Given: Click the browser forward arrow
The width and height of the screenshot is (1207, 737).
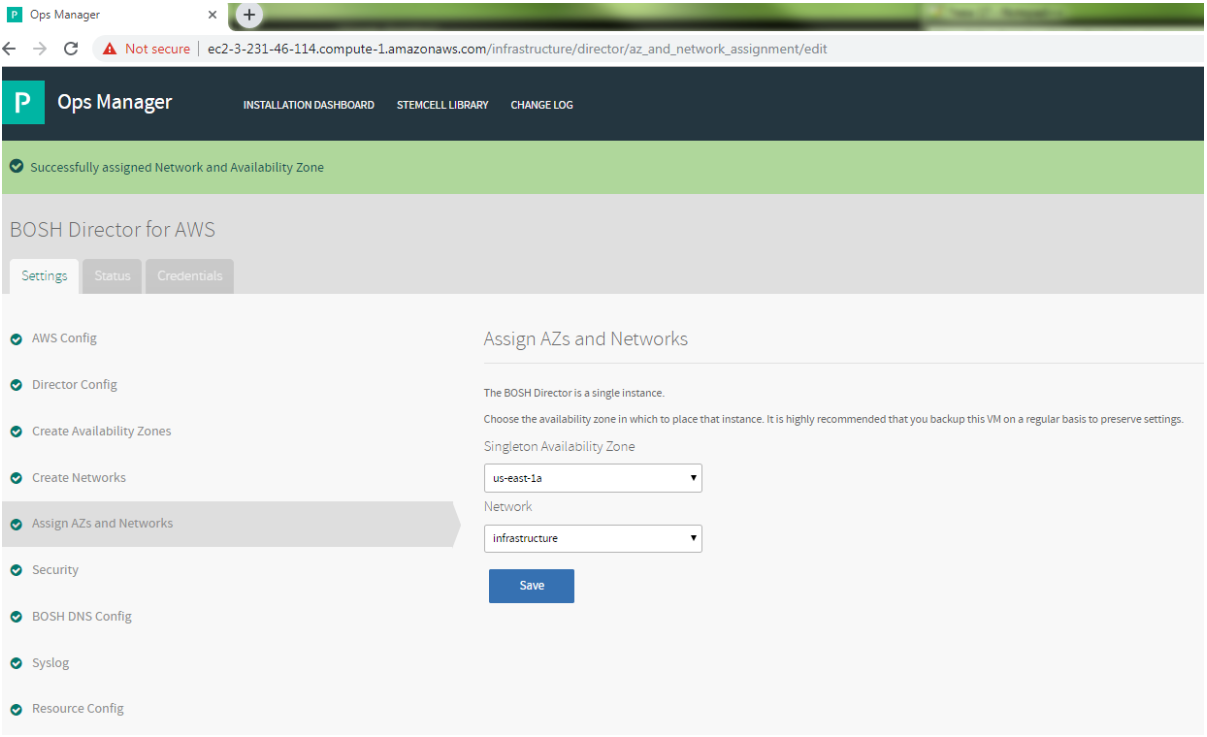Looking at the screenshot, I should (40, 48).
